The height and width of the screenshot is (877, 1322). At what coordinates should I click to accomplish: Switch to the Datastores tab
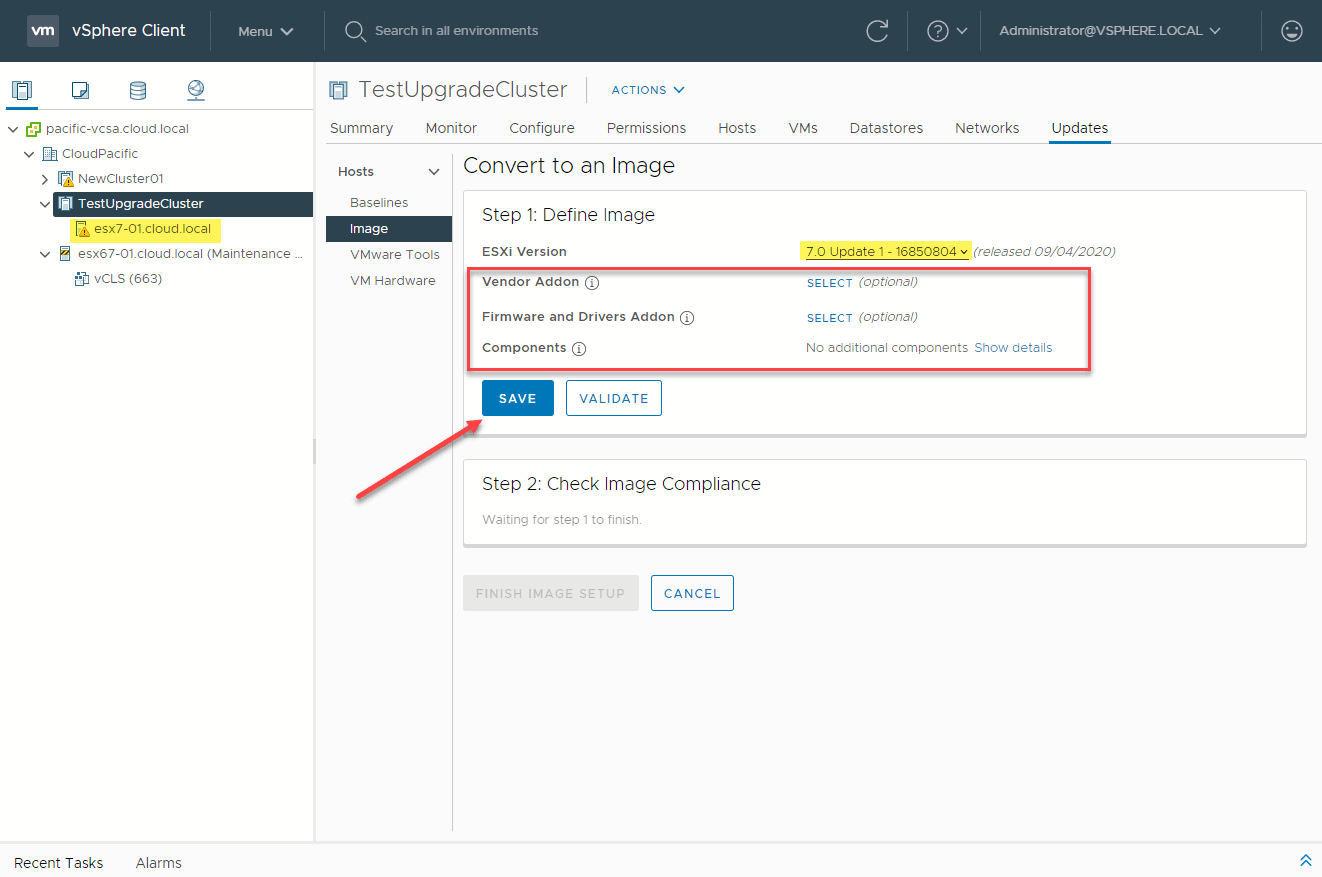(886, 128)
